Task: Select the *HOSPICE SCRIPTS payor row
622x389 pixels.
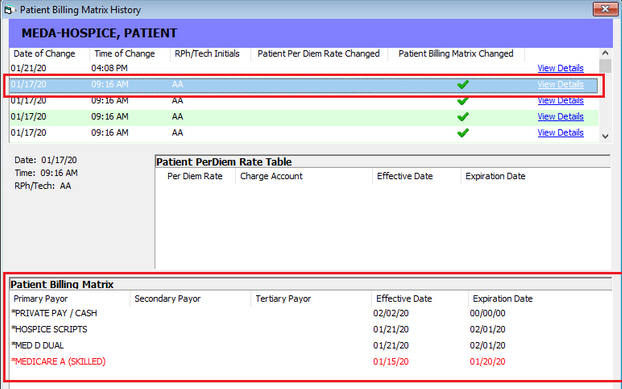Action: click(311, 330)
